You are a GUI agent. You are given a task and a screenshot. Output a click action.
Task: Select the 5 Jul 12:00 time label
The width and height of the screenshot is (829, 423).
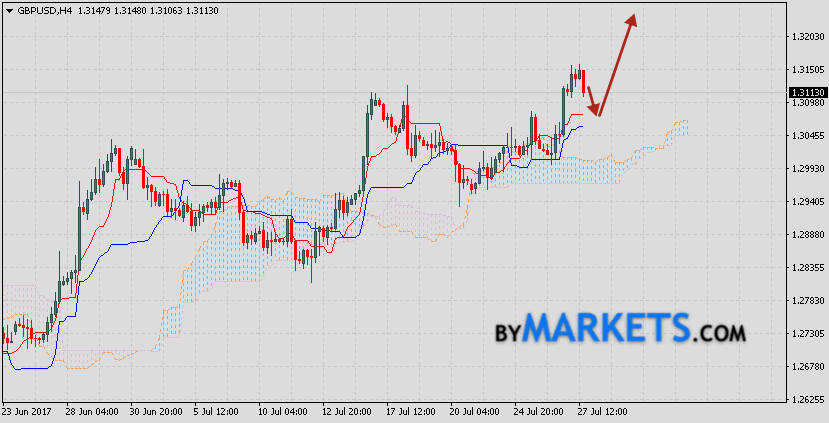click(x=215, y=411)
